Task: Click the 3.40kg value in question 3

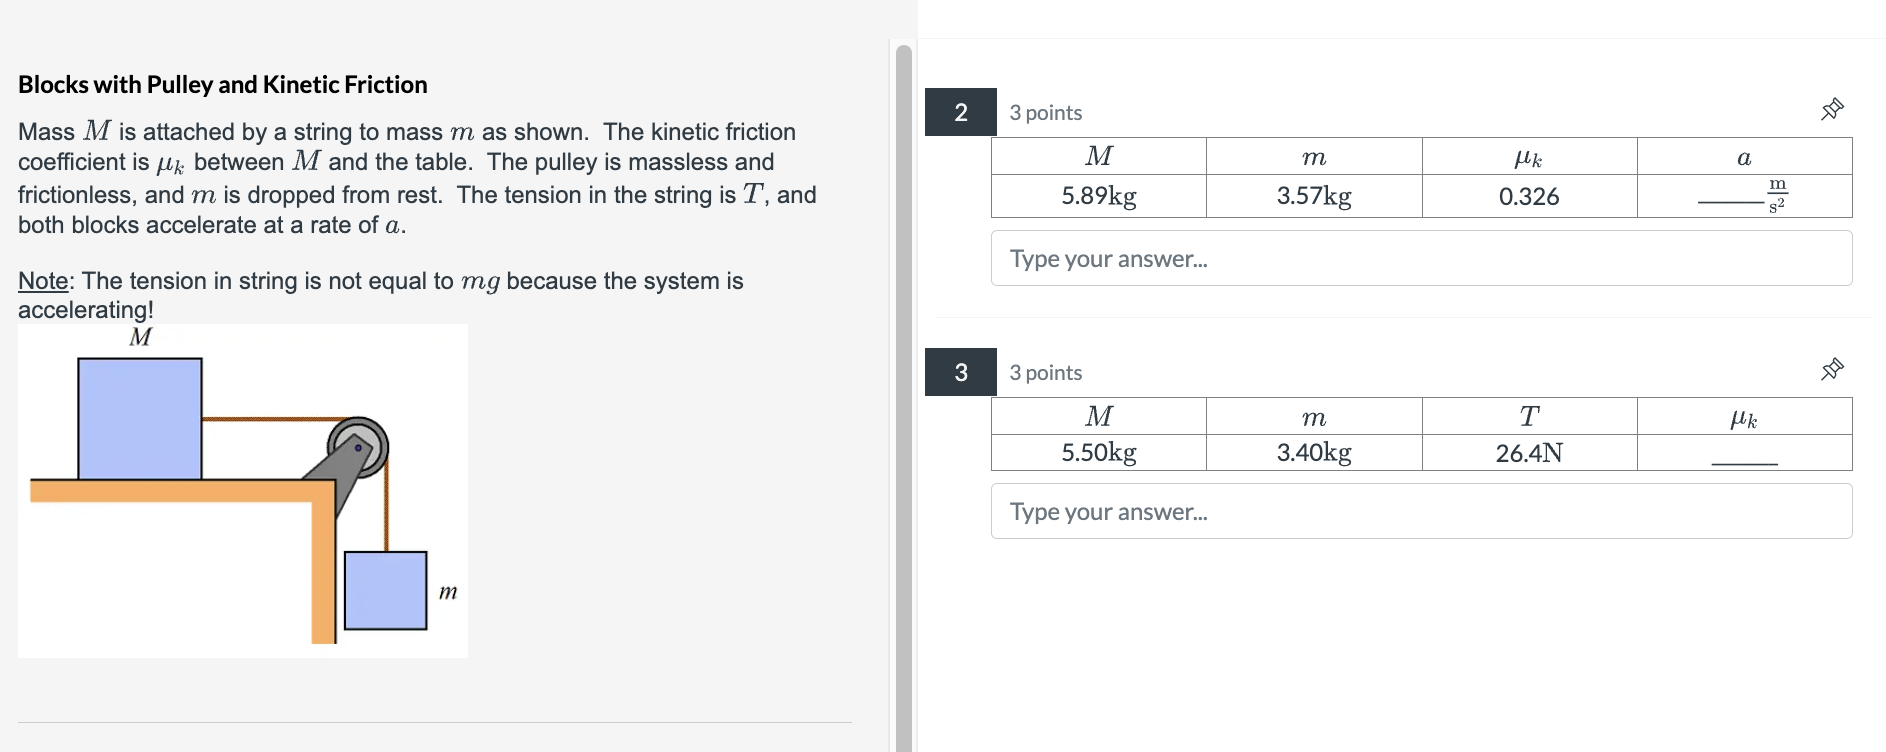Action: pyautogui.click(x=1313, y=453)
